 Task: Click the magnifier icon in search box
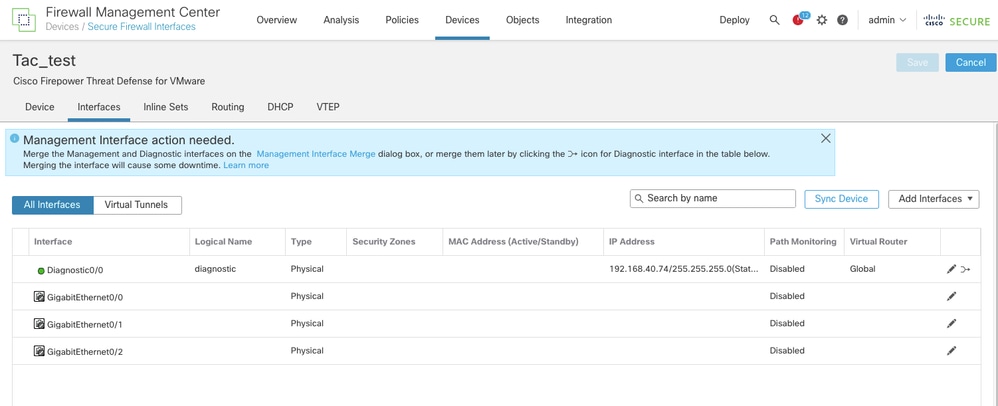(639, 199)
